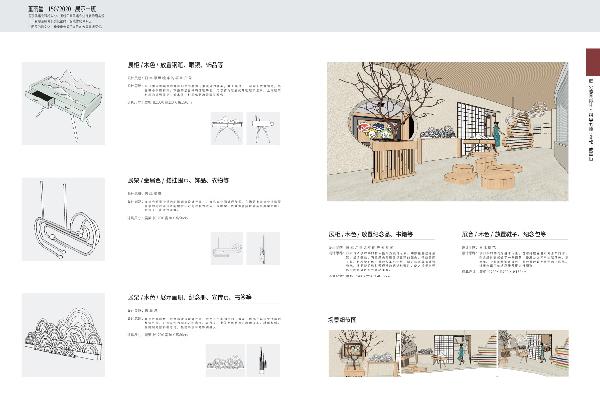The width and height of the screenshot is (600, 415).
Task: Select the hanging rack front-view thumbnail
Action: (x=228, y=247)
